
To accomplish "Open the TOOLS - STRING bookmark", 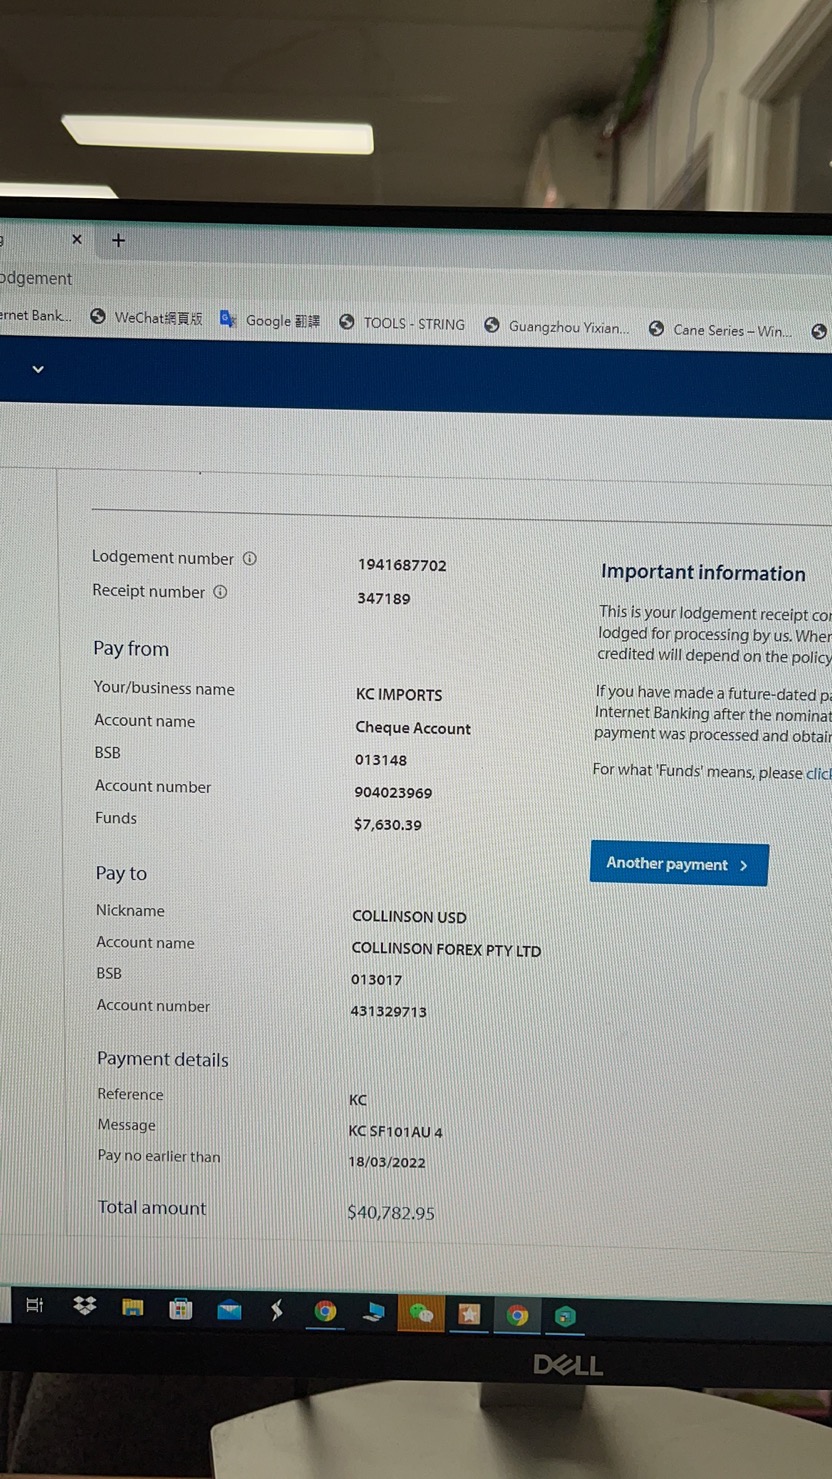I will 402,323.
